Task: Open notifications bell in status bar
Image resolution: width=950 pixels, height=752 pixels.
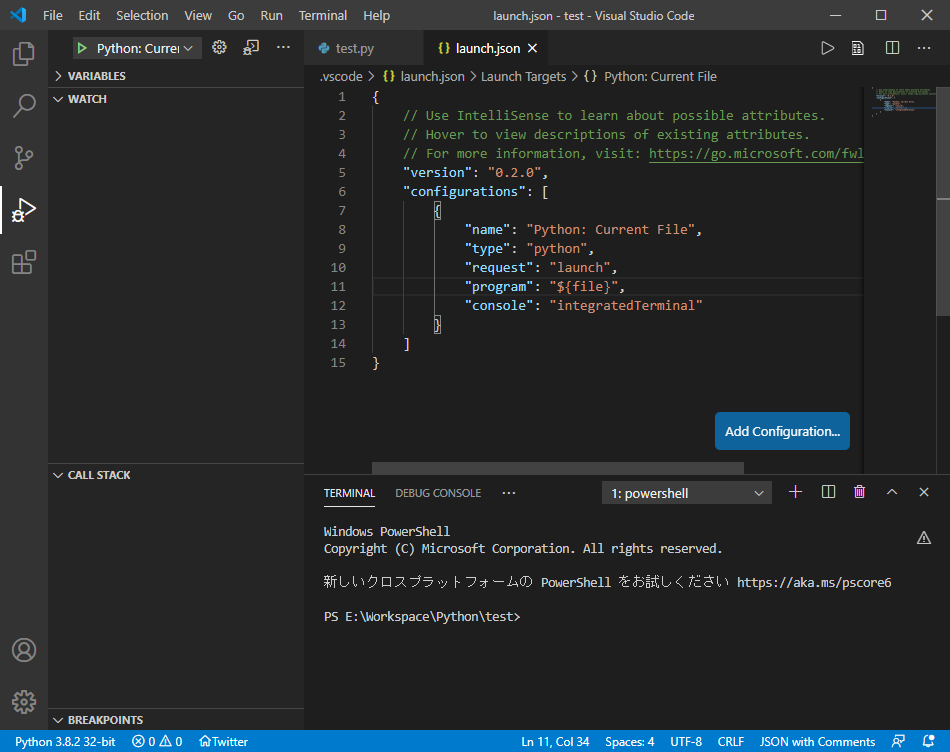Action: click(x=928, y=741)
